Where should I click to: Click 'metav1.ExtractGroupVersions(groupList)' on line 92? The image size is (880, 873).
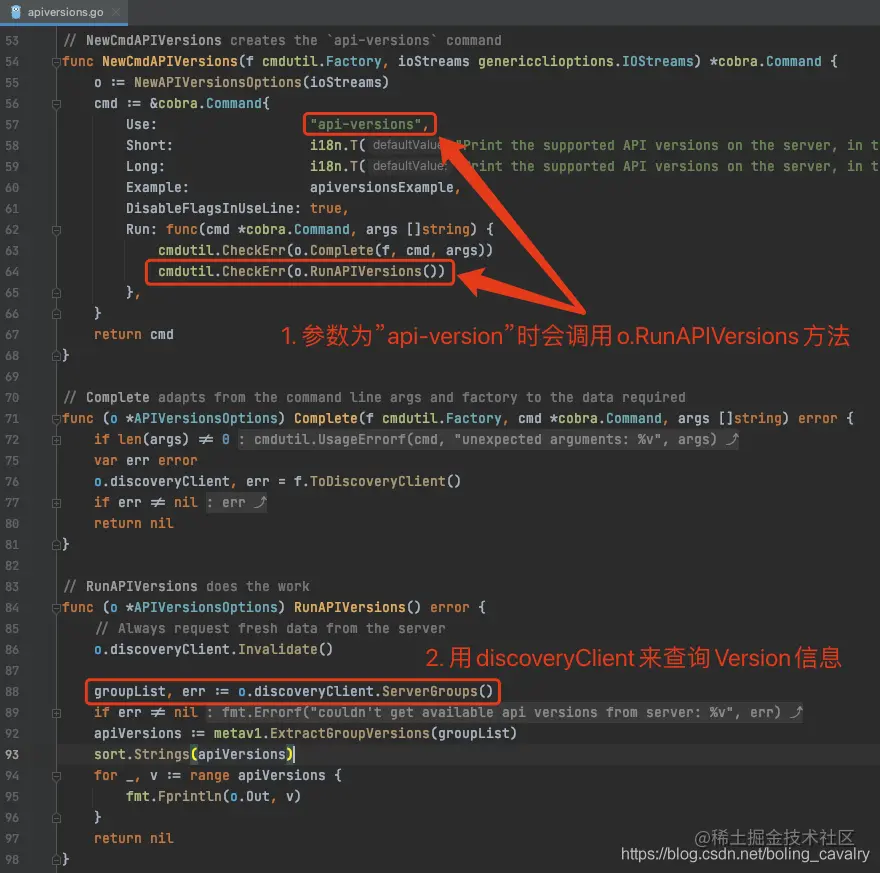(365, 734)
